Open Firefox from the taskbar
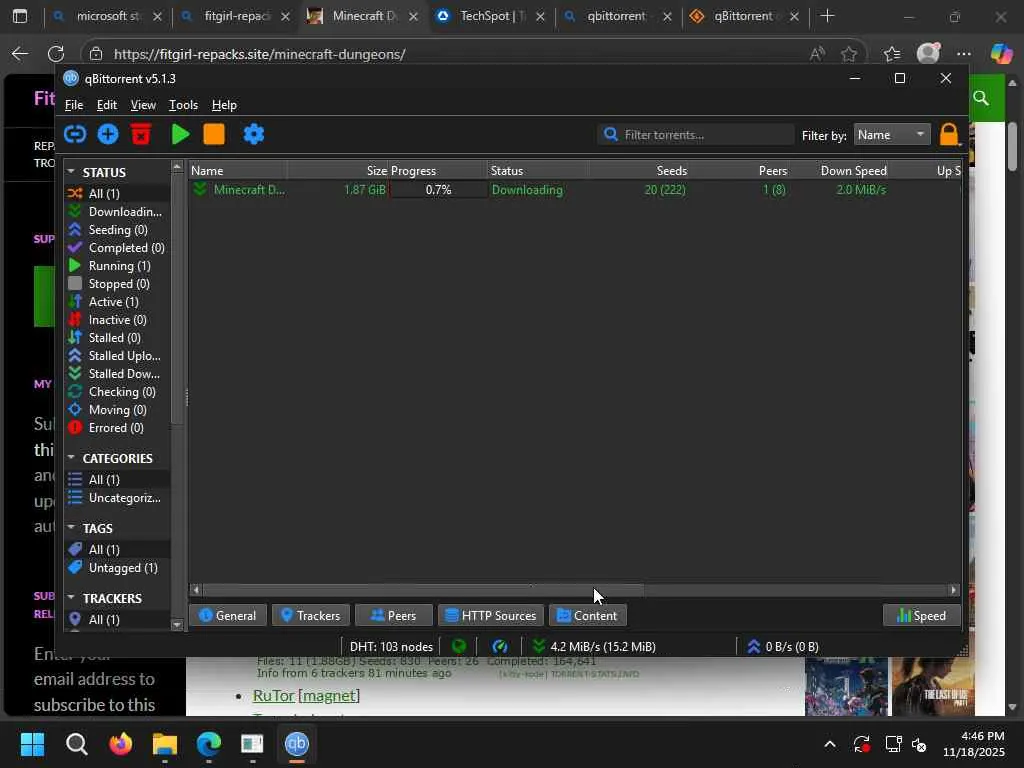This screenshot has height=768, width=1024. click(x=120, y=744)
